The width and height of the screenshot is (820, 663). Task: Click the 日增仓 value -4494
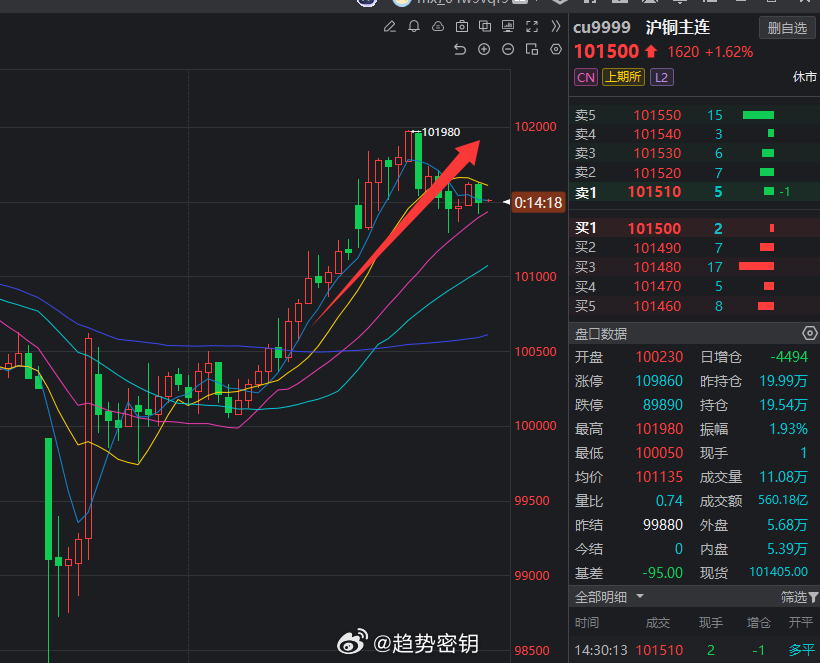[789, 357]
